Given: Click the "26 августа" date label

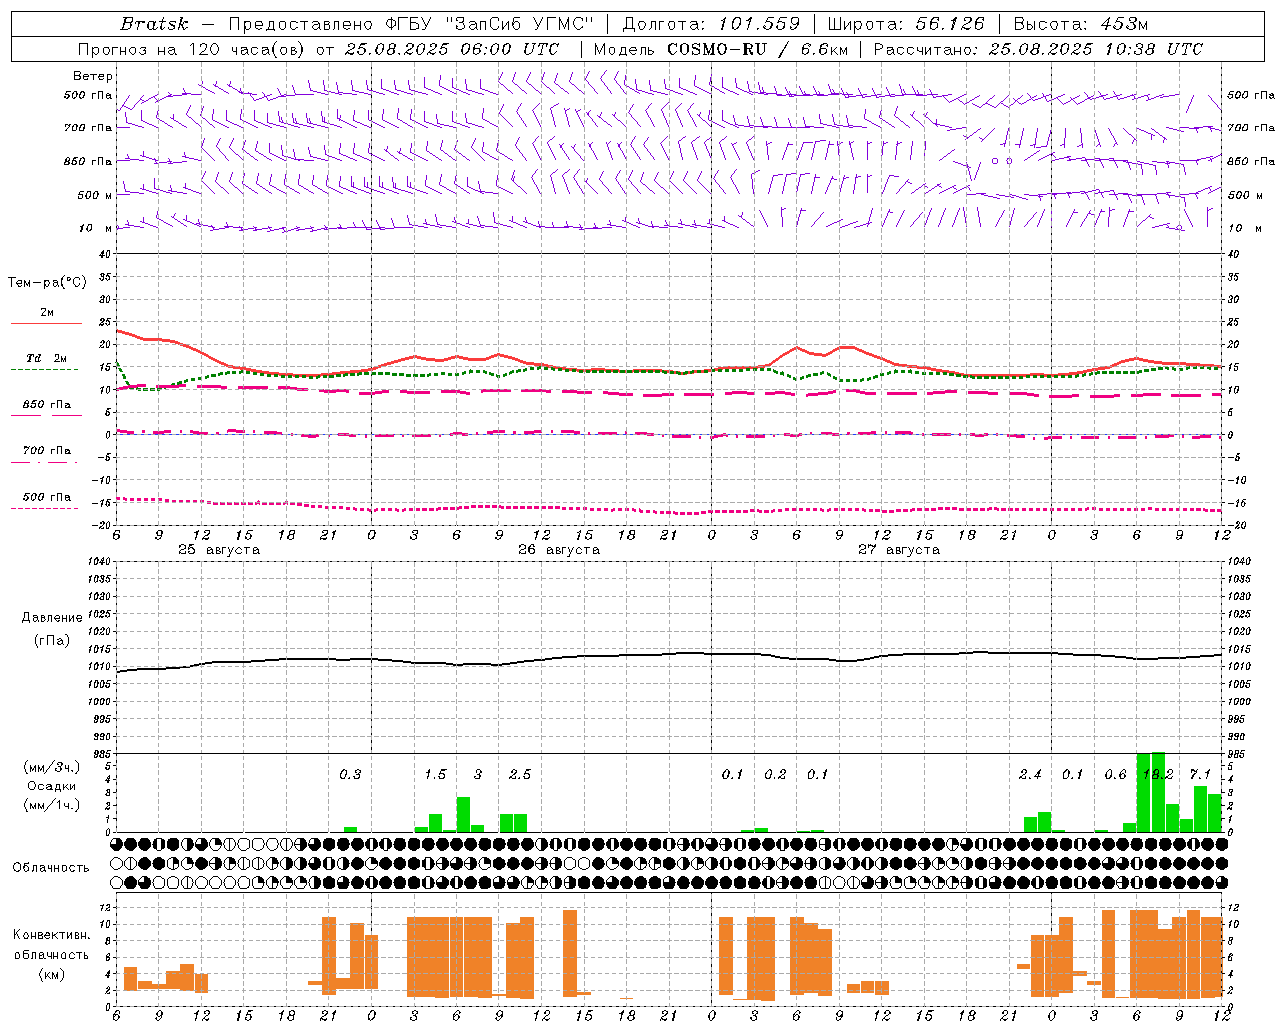Looking at the screenshot, I should coord(559,550).
